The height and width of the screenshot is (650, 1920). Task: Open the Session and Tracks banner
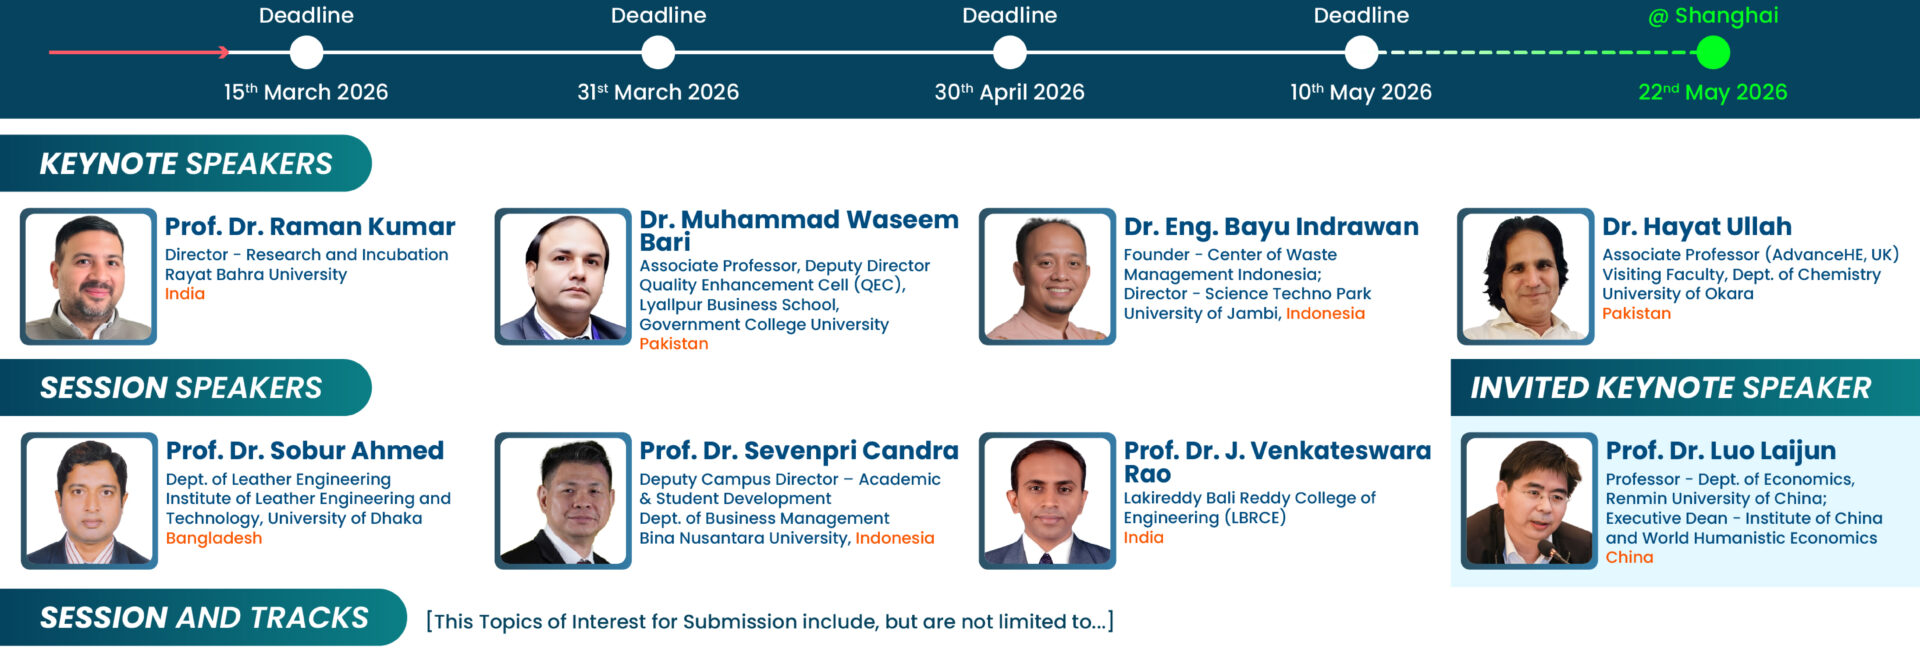(x=204, y=617)
